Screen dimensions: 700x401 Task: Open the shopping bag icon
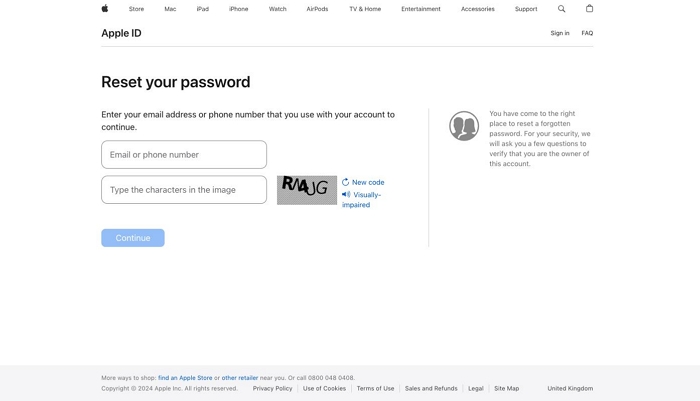(589, 8)
